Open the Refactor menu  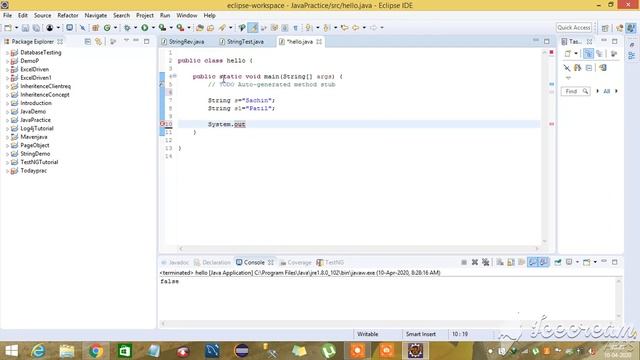(68, 15)
